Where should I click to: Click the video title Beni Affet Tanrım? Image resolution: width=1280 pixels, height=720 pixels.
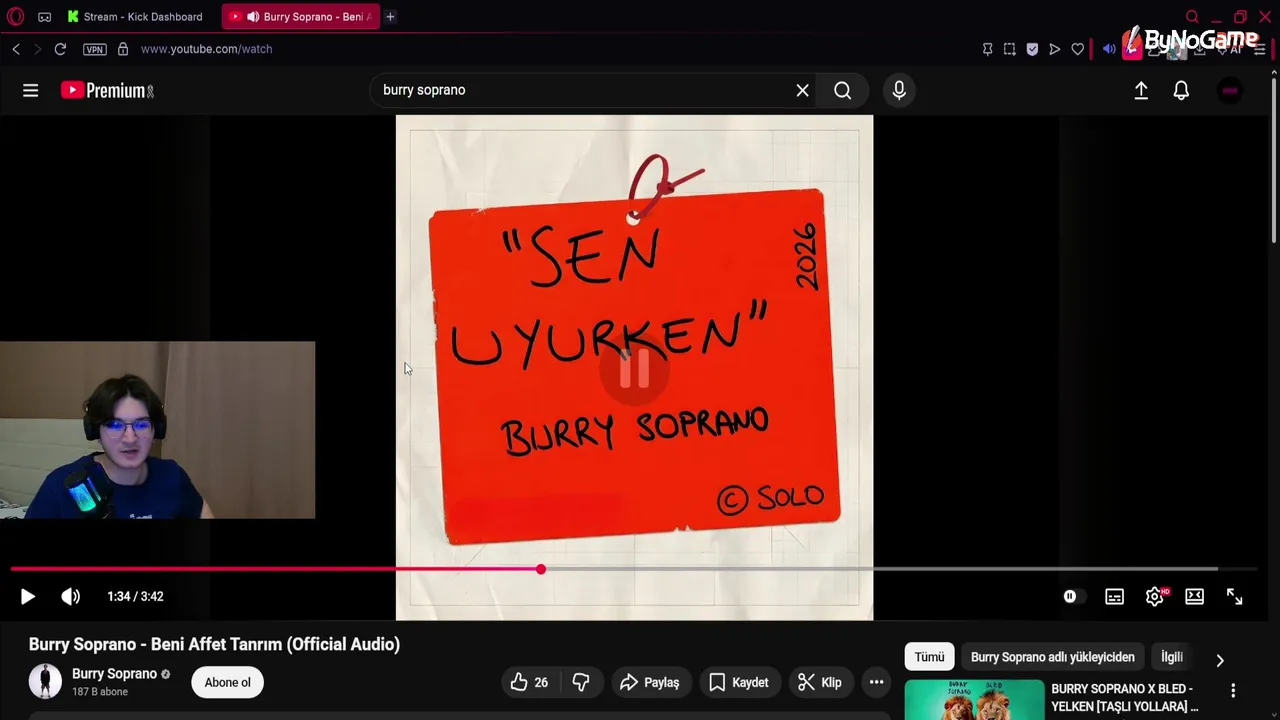pyautogui.click(x=214, y=644)
